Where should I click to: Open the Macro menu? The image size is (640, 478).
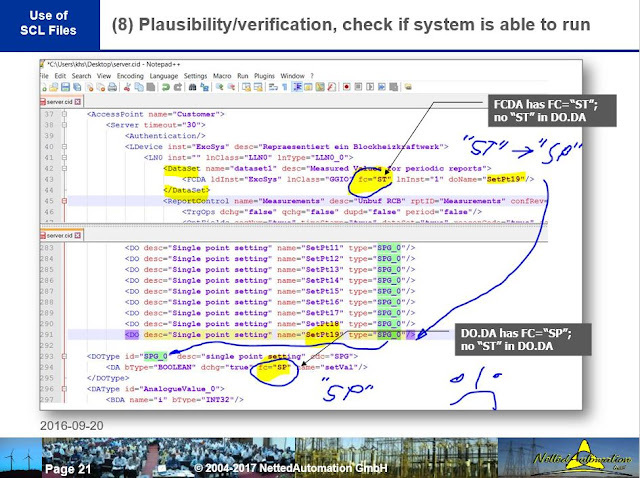click(222, 76)
